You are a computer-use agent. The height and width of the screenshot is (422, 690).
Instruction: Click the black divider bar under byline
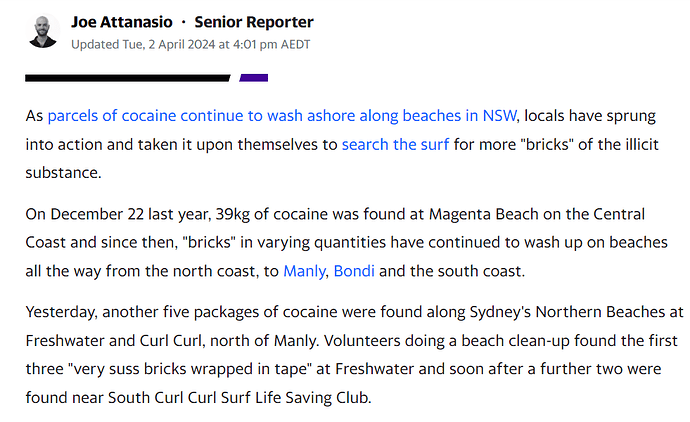[128, 78]
